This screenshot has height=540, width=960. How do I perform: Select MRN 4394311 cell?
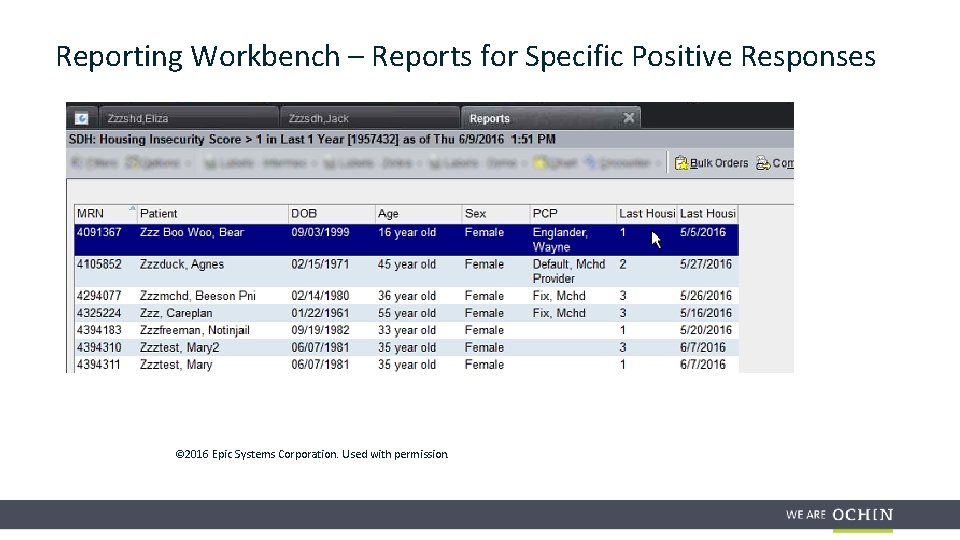99,365
